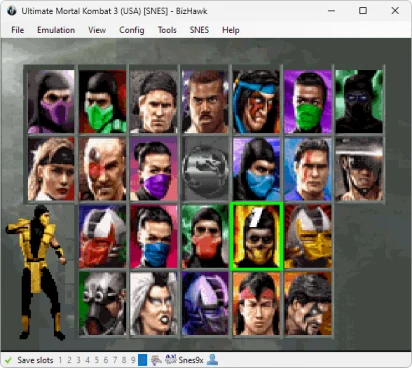Choose the white-haired screaming woman portrait
The image size is (412, 368).
tap(154, 304)
